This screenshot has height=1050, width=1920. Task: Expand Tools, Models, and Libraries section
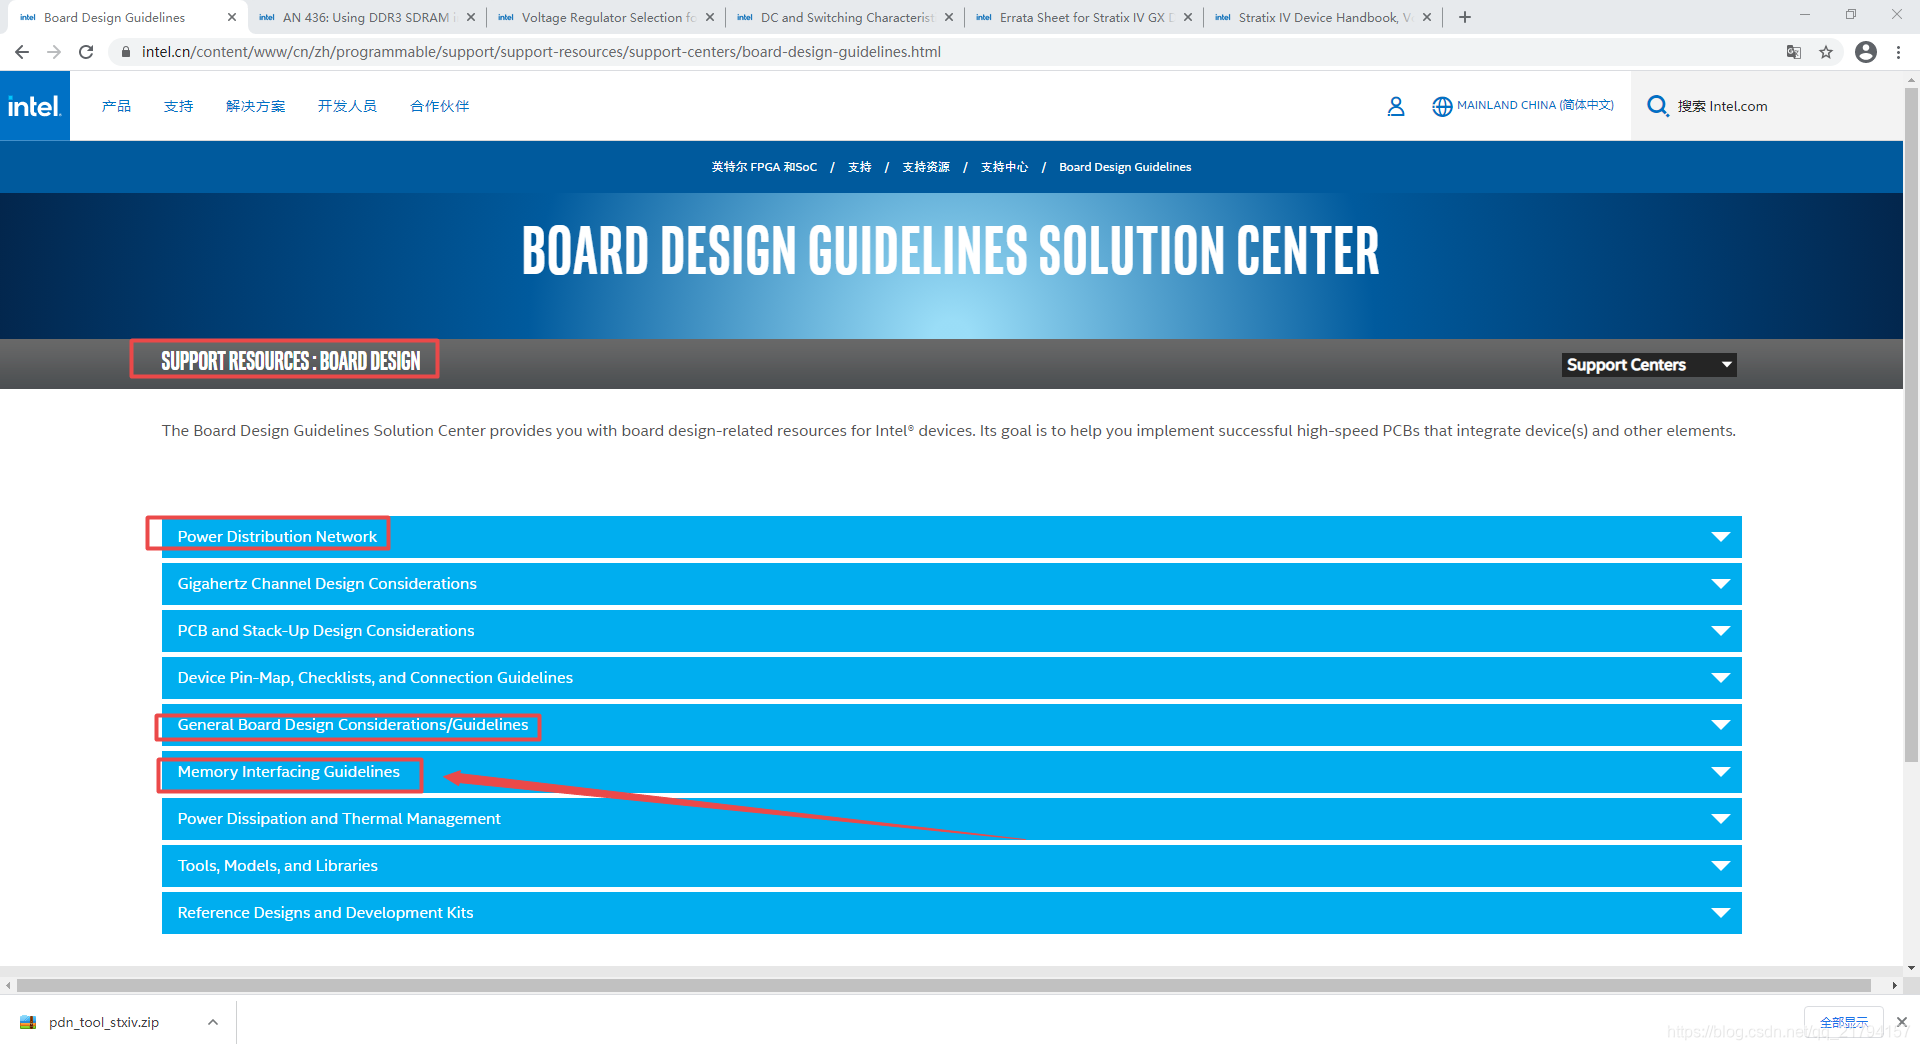[x=952, y=866]
